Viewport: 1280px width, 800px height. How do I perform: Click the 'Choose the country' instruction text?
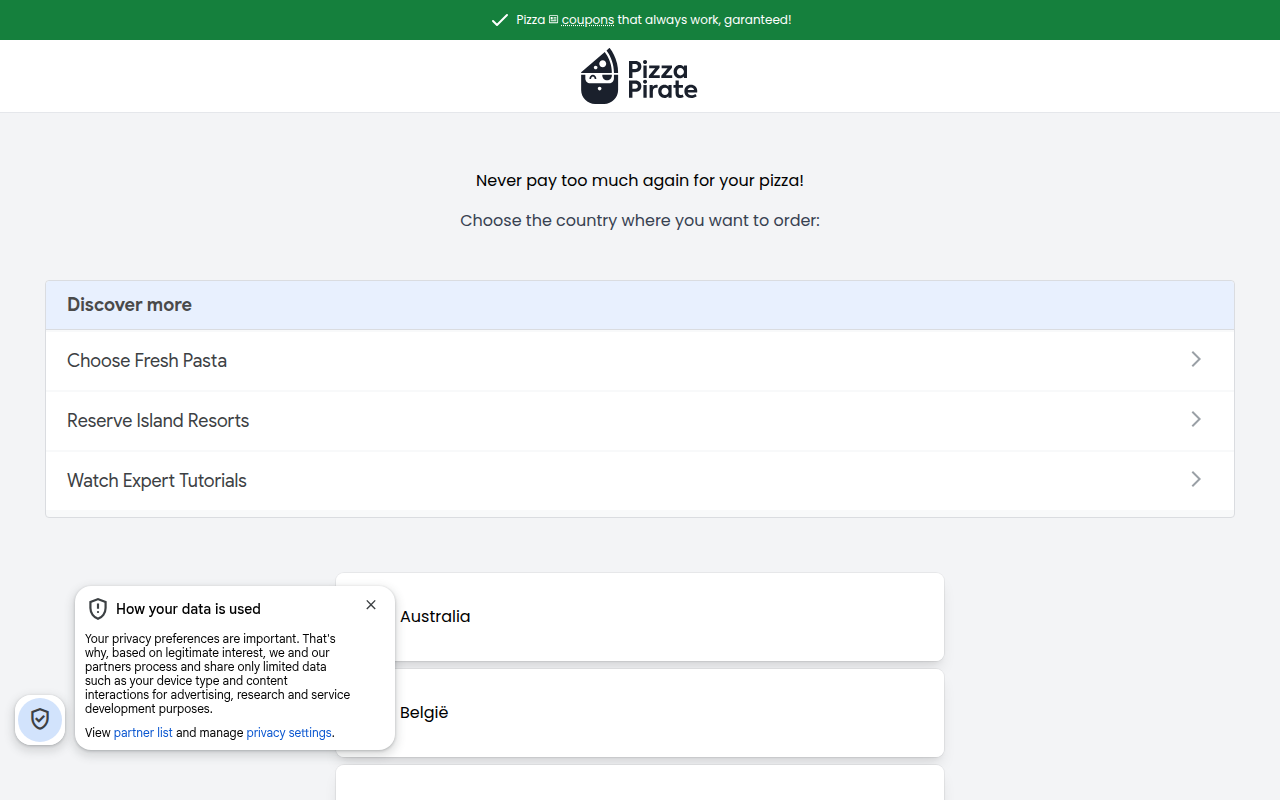click(640, 221)
